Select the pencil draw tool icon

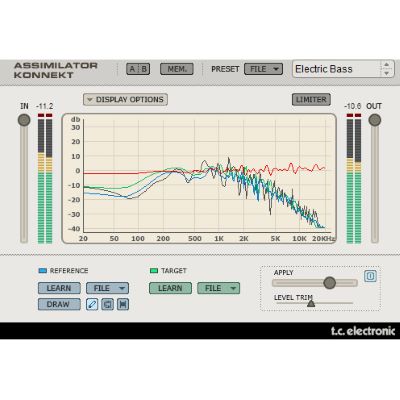(x=92, y=304)
